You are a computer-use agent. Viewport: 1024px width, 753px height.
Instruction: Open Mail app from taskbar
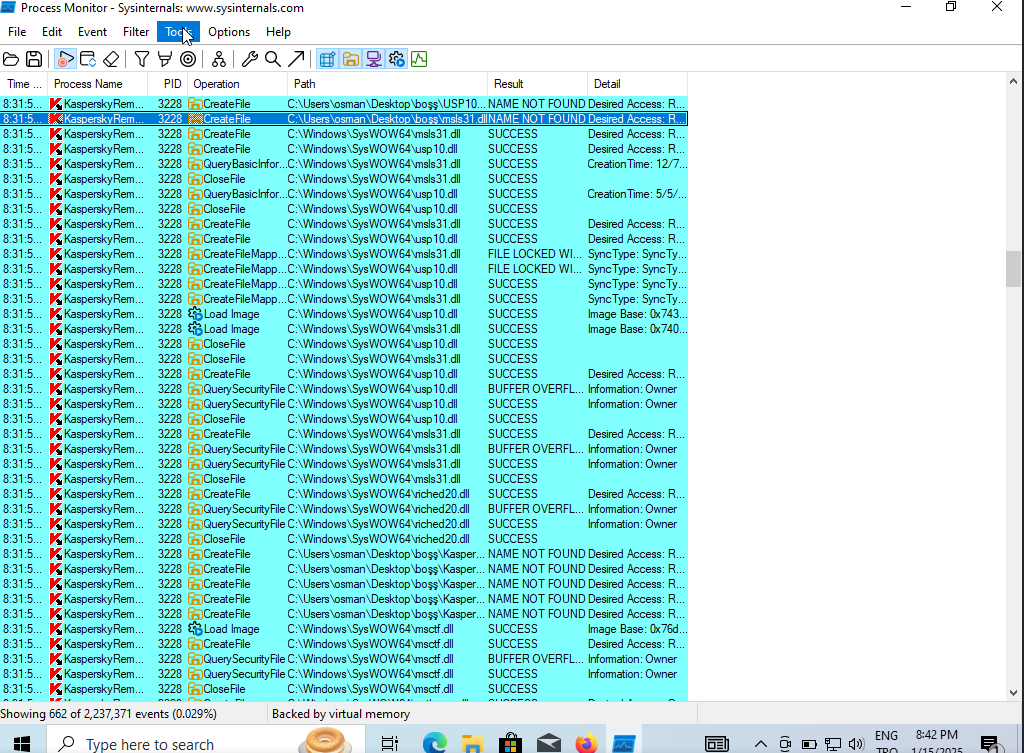point(549,744)
